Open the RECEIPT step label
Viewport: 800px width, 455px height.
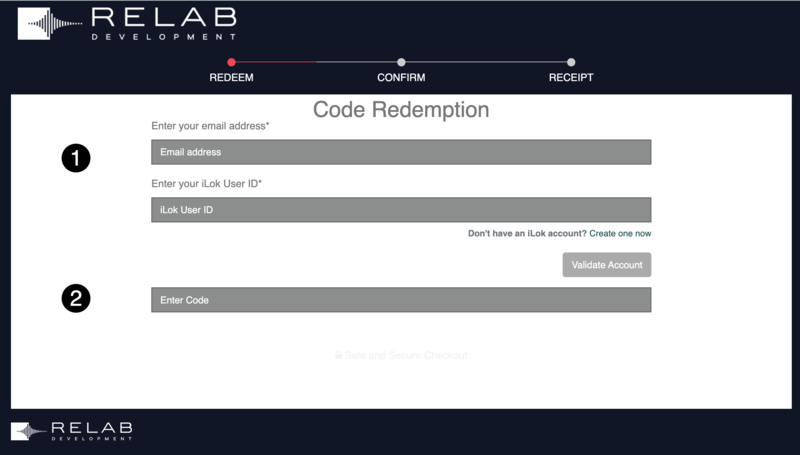571,78
